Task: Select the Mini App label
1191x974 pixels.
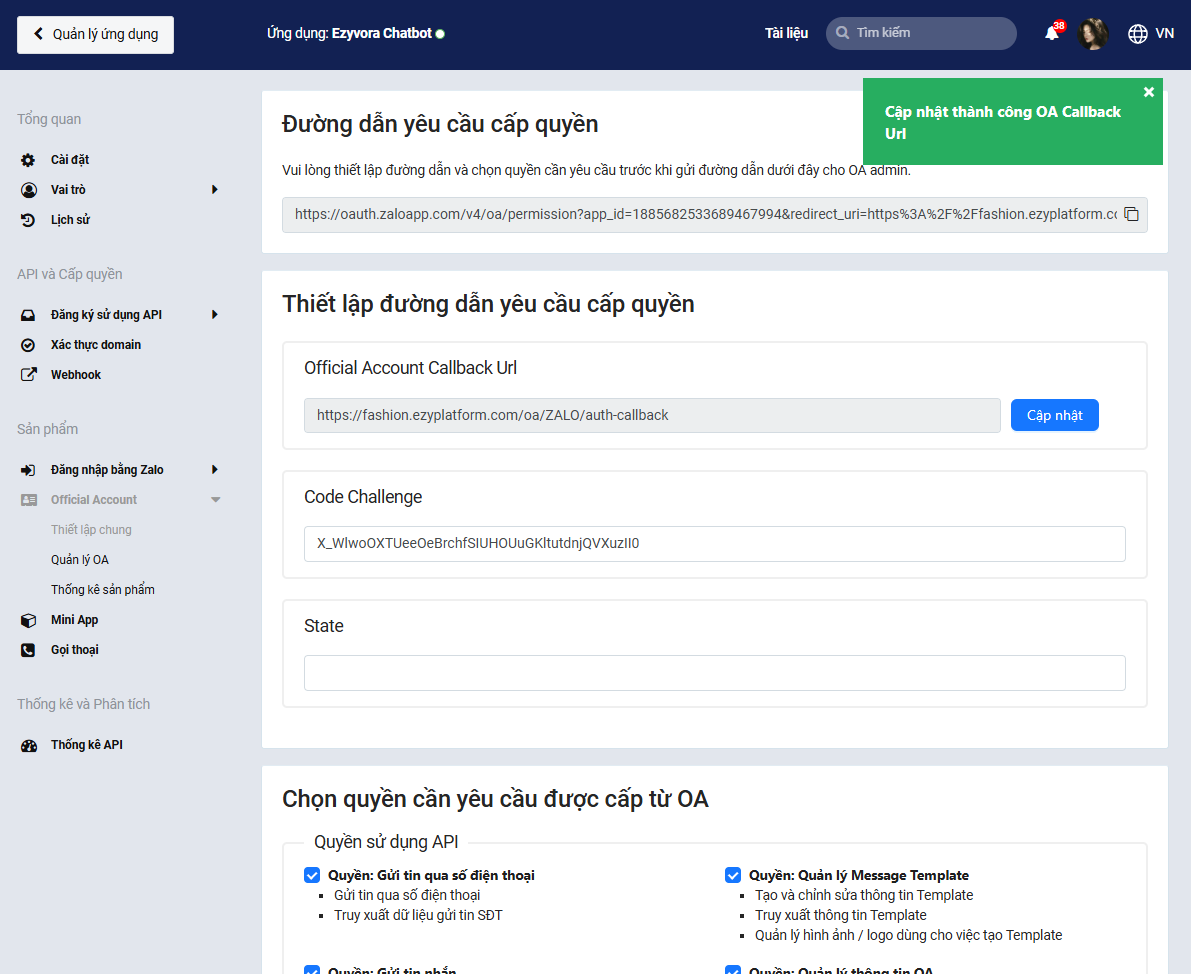Action: pyautogui.click(x=74, y=620)
